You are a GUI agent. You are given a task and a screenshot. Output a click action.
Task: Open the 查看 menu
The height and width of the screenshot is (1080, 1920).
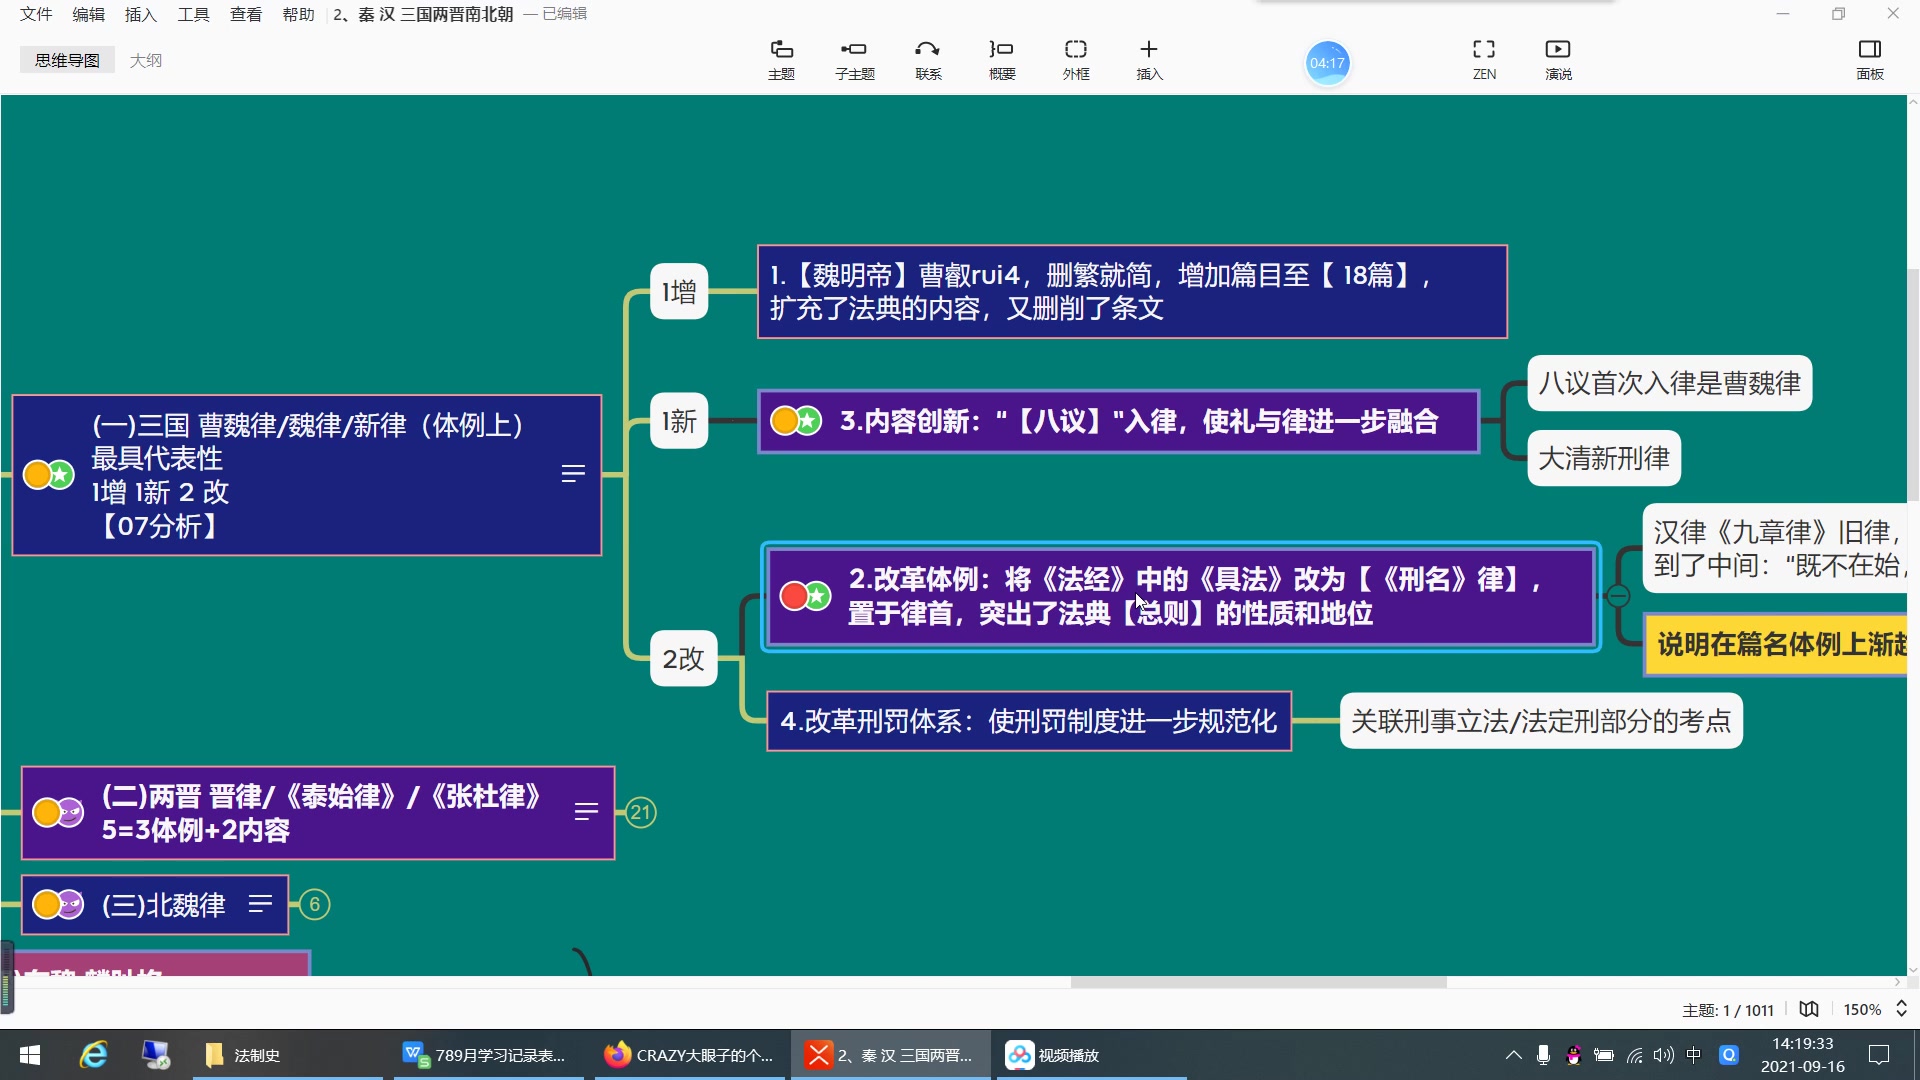tap(246, 14)
